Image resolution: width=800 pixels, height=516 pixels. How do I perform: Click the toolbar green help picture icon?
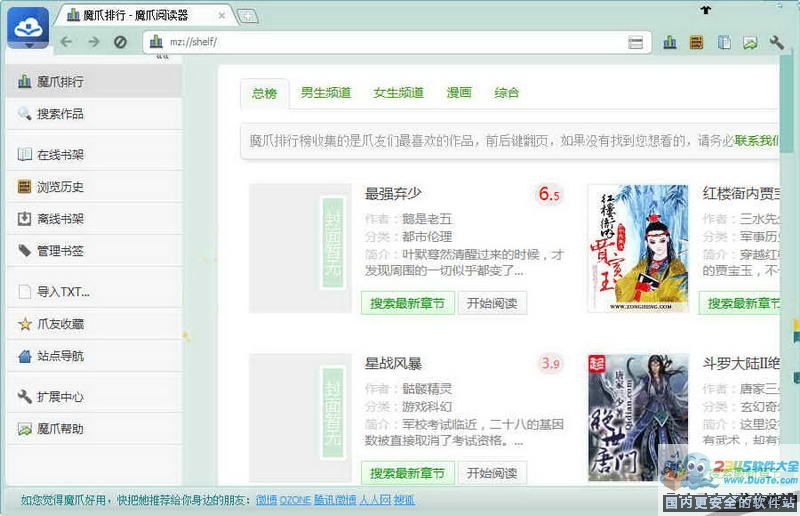[x=750, y=43]
